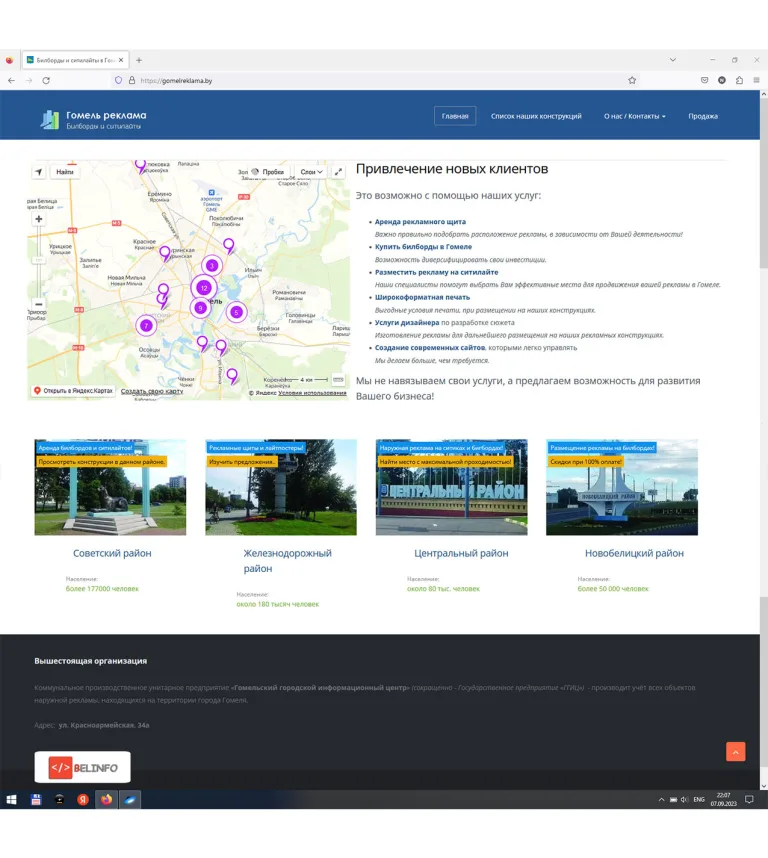Click the Найти map search button

tap(65, 172)
